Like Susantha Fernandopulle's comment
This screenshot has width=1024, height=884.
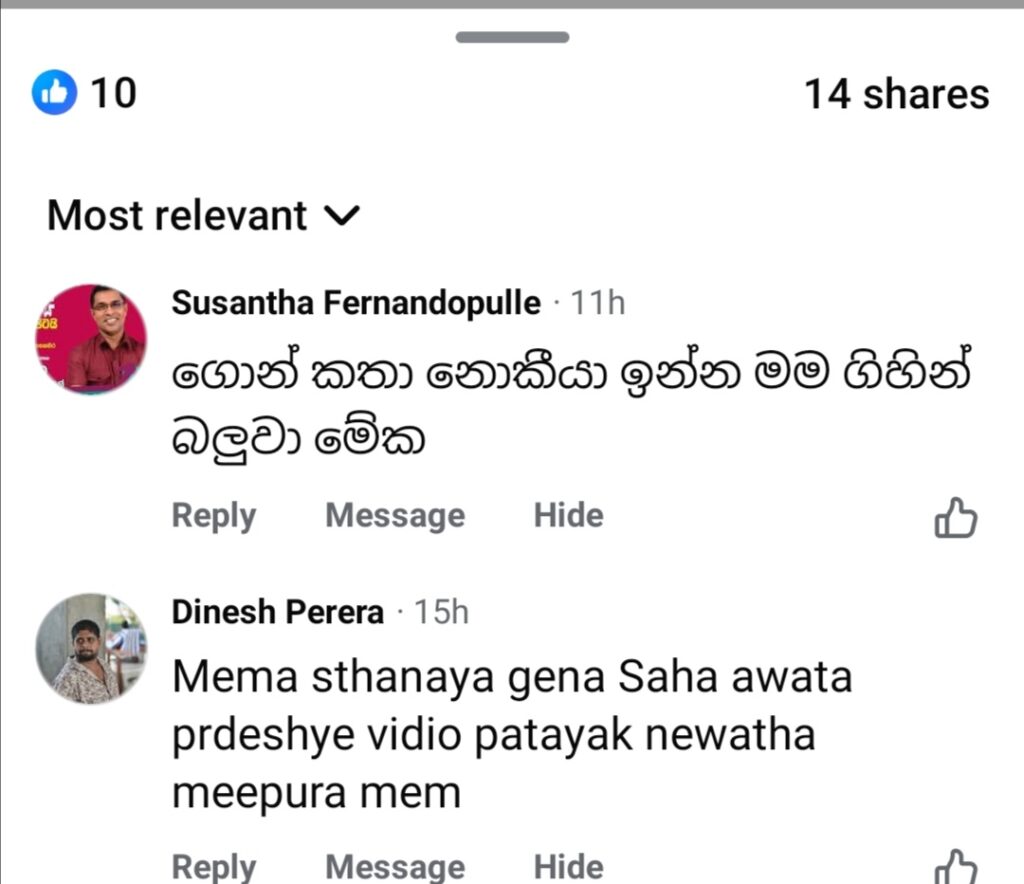(955, 518)
